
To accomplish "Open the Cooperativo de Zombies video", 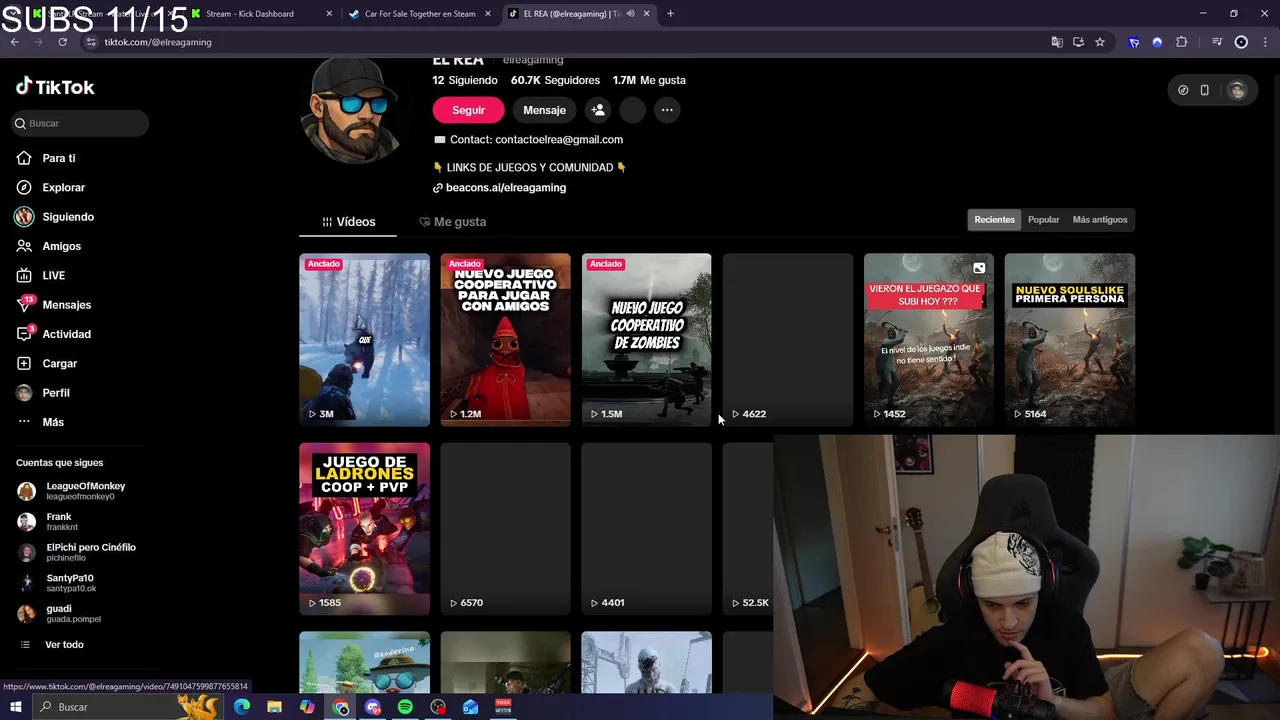I will (646, 340).
